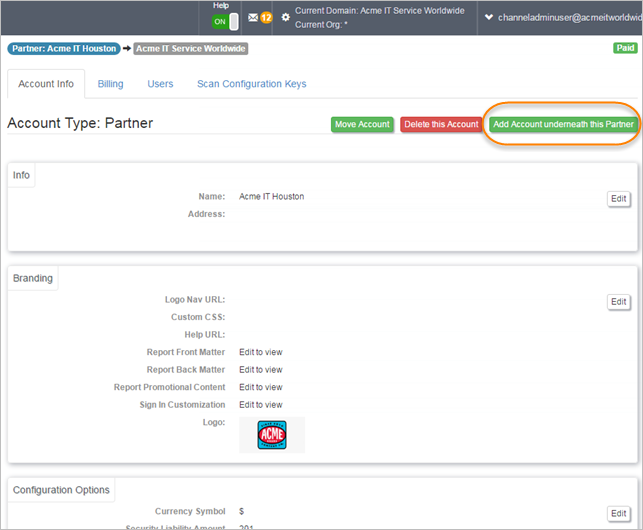Click the Partner: Acme IT Houston breadcrumb
643x530 pixels.
[x=64, y=48]
